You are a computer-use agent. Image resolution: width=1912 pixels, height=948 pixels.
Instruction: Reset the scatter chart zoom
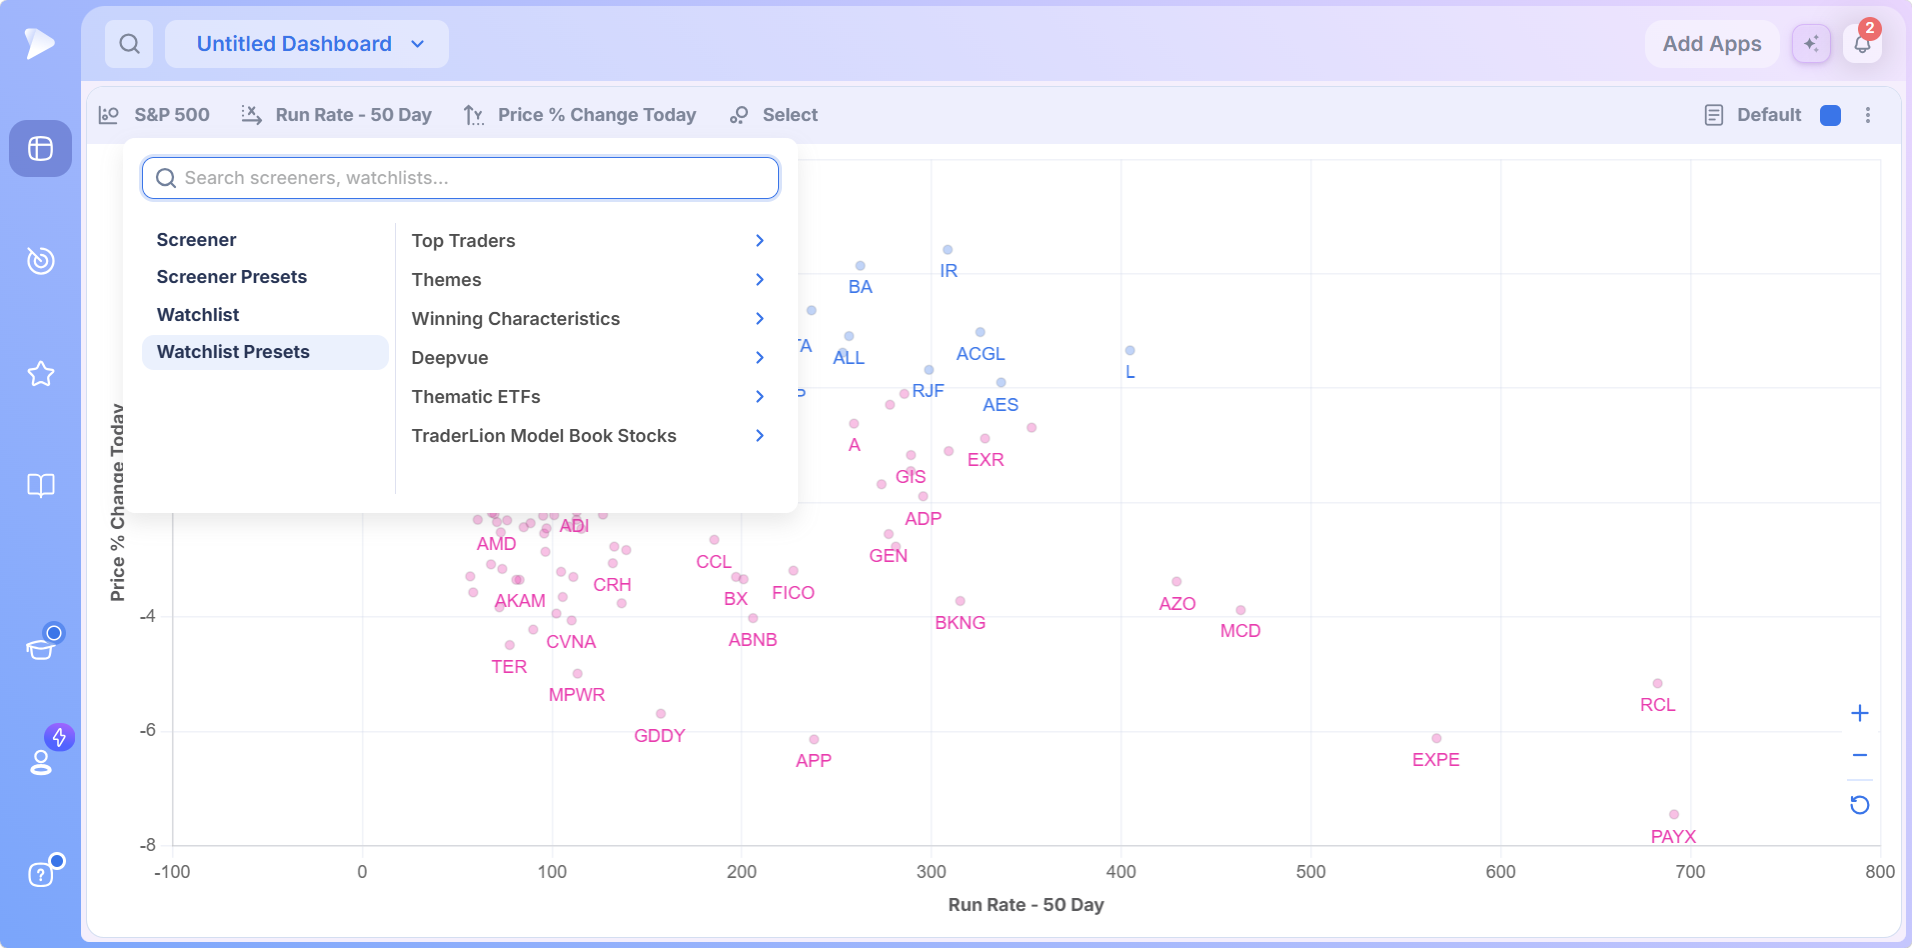click(x=1860, y=805)
